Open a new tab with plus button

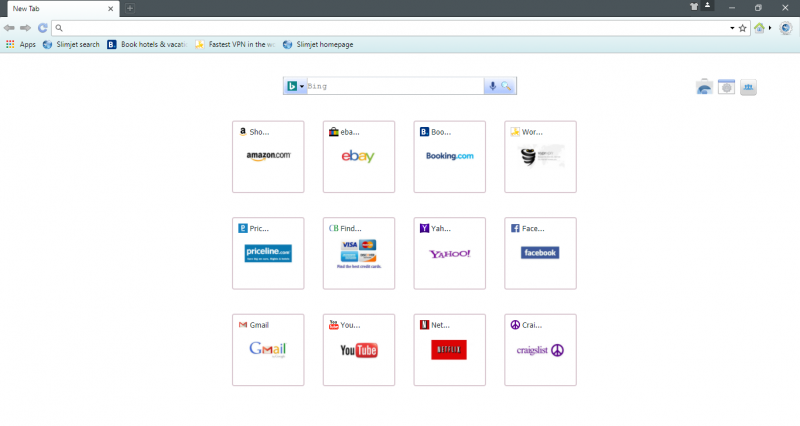[130, 8]
